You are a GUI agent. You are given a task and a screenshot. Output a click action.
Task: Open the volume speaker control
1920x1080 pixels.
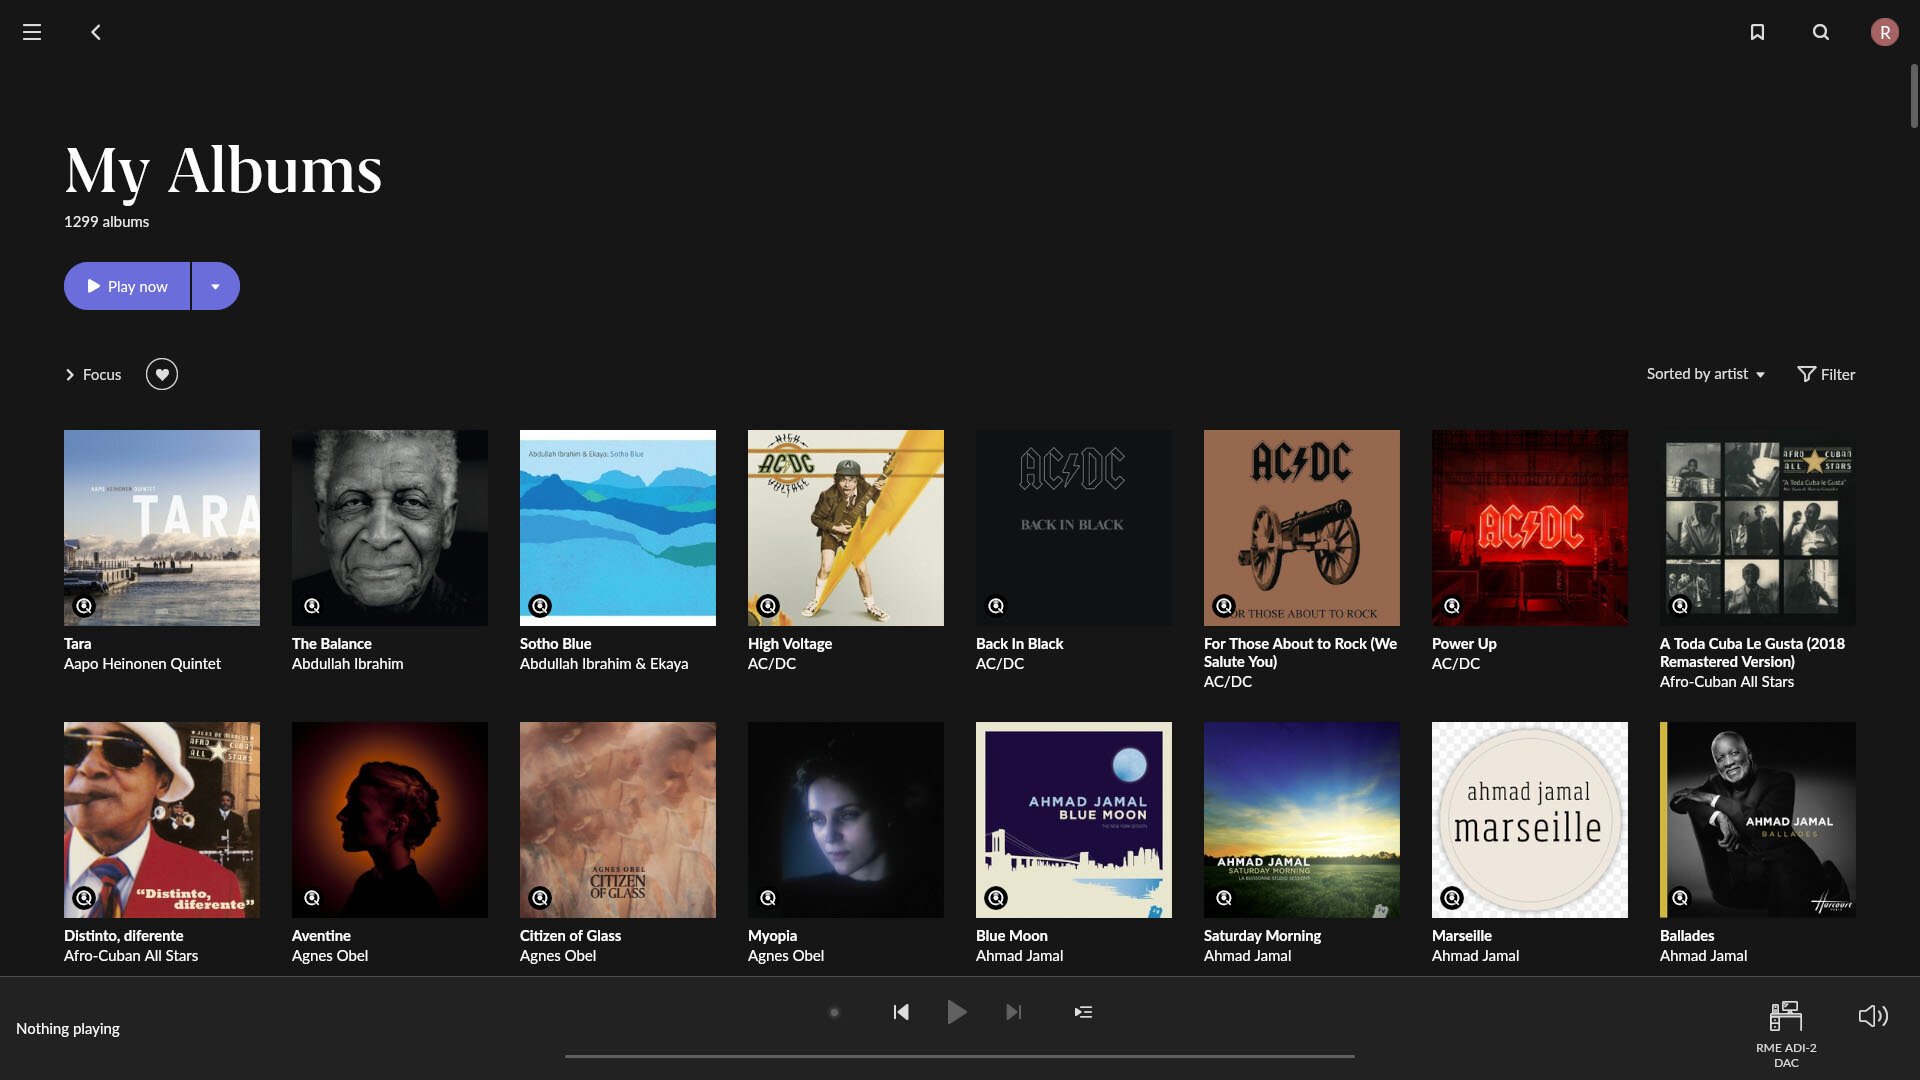point(1873,1016)
